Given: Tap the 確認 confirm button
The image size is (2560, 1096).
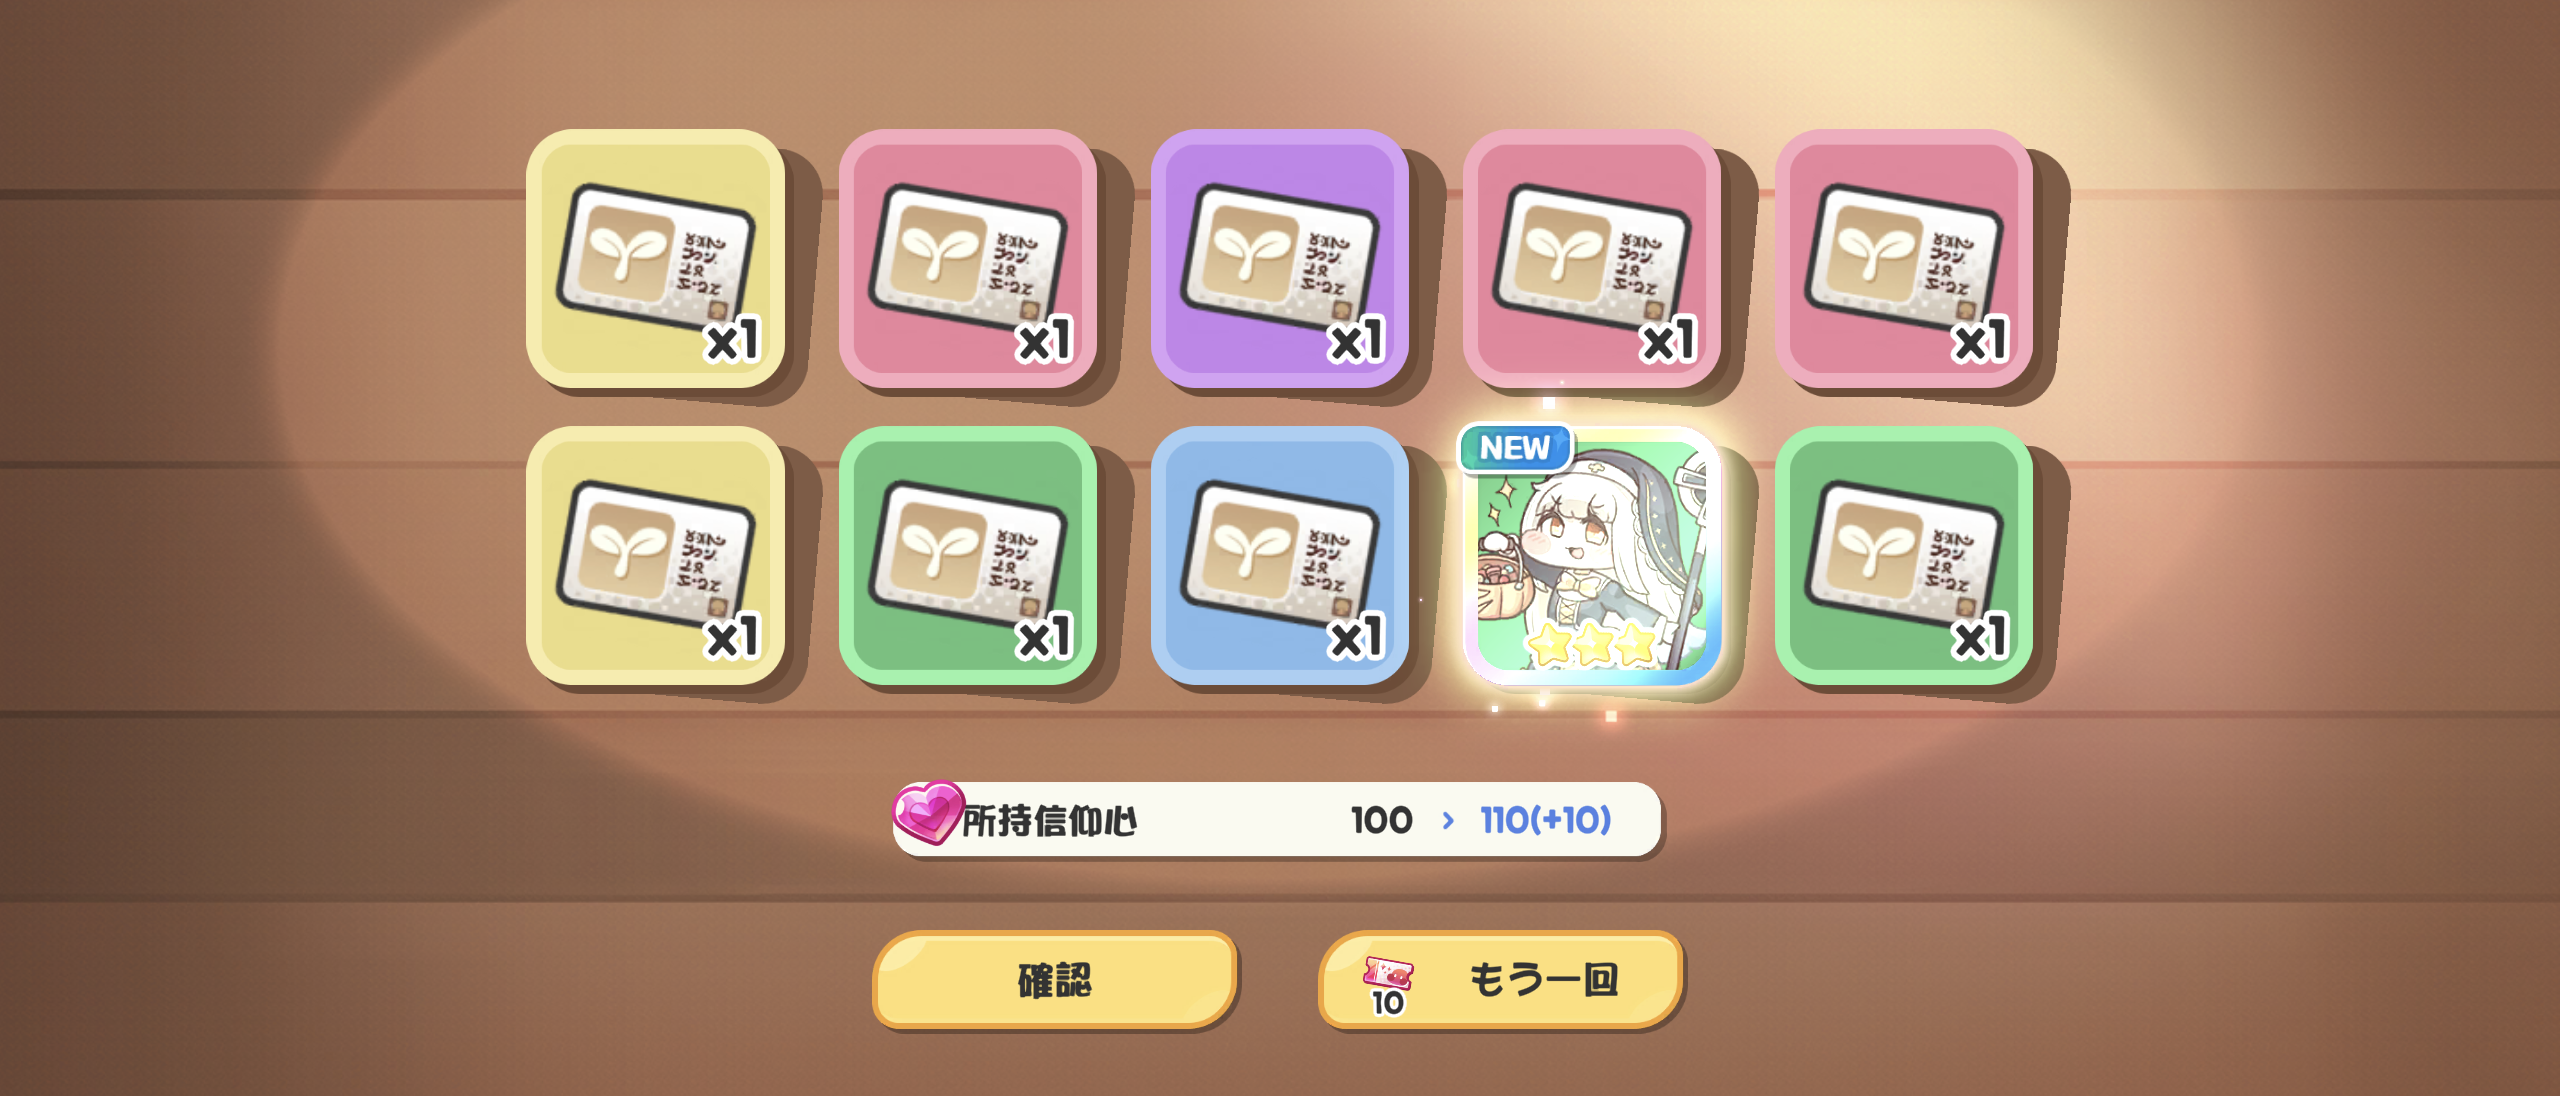Looking at the screenshot, I should pyautogui.click(x=1055, y=979).
